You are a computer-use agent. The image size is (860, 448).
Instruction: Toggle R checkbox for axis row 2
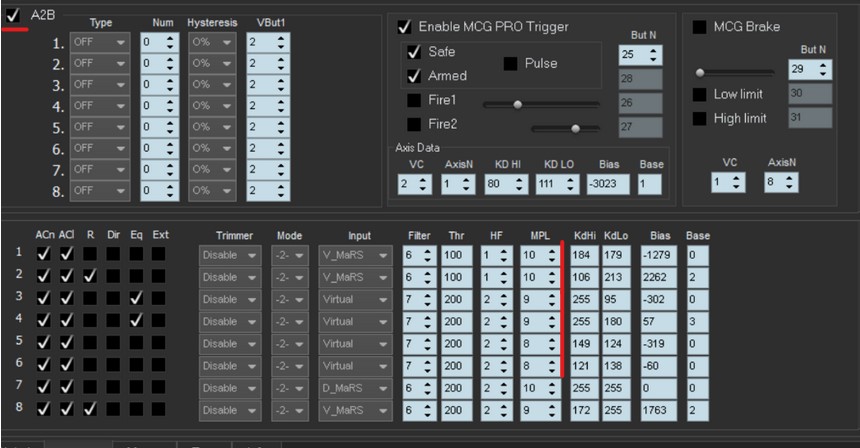tap(90, 276)
